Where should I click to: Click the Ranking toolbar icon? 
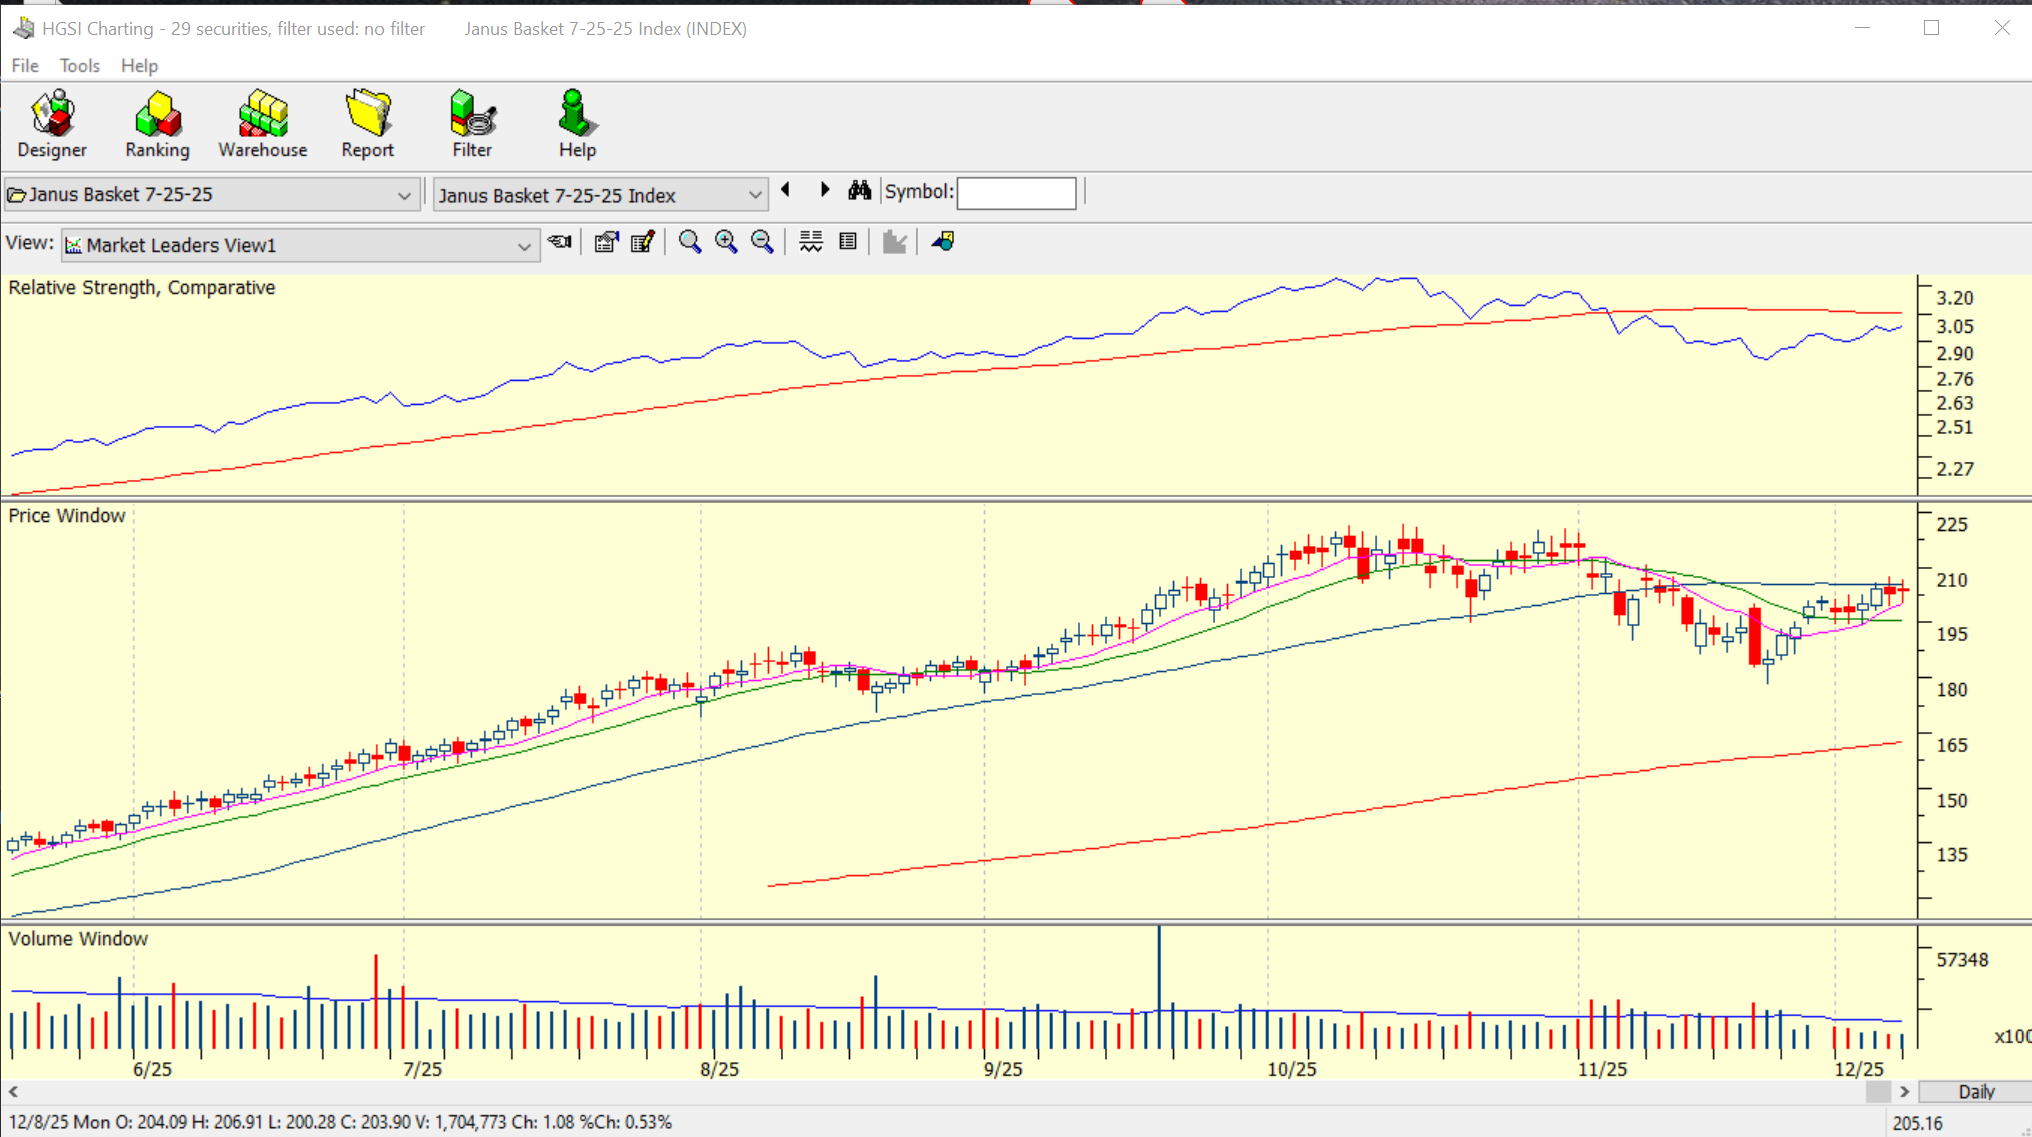coord(157,124)
